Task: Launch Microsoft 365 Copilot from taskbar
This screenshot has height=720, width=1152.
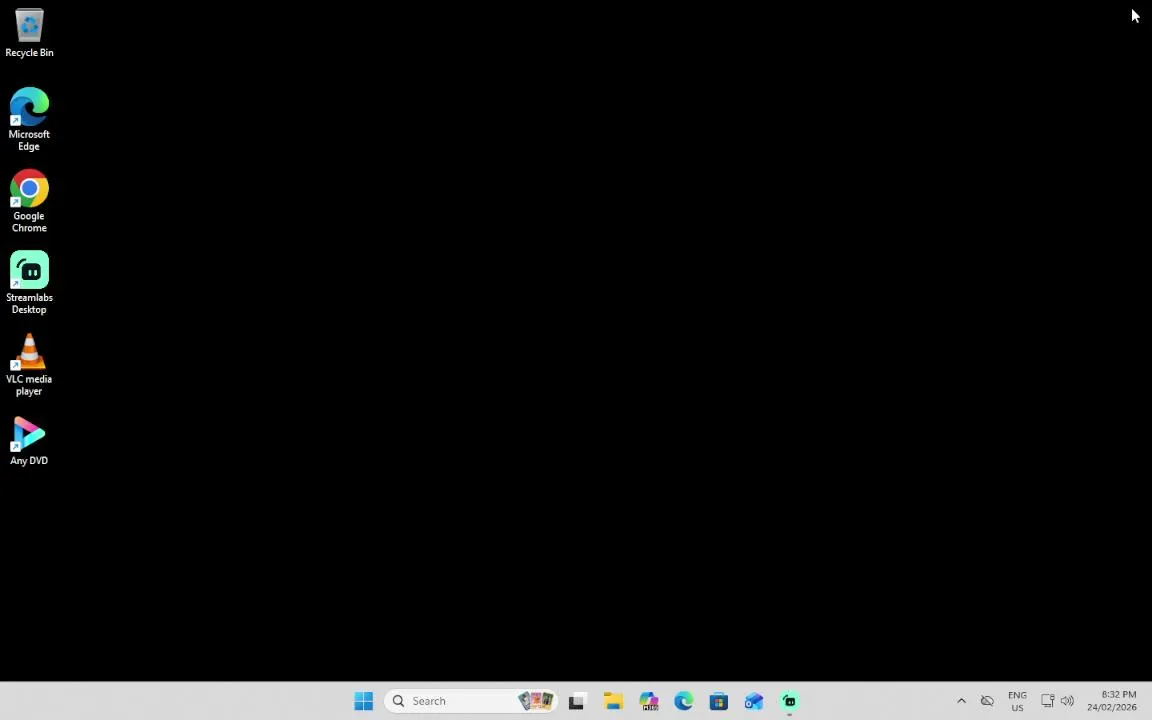Action: click(649, 701)
